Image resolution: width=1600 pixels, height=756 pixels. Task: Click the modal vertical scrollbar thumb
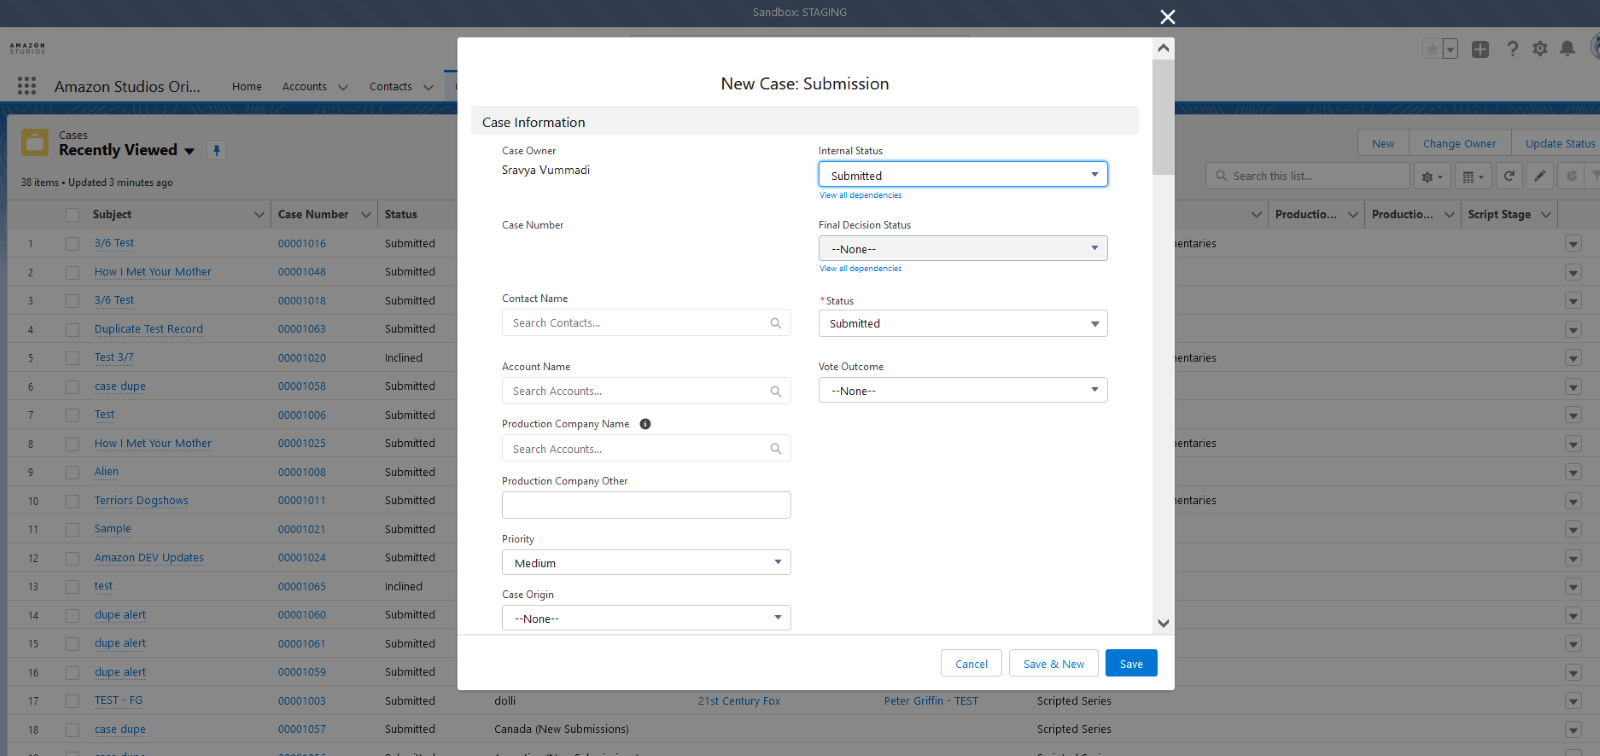pyautogui.click(x=1163, y=117)
